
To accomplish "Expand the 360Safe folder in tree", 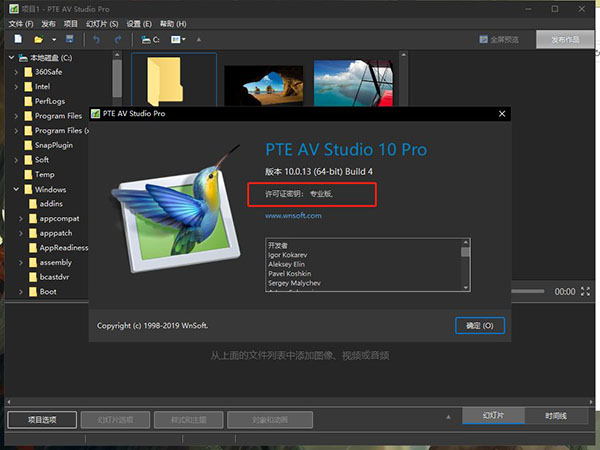I will (16, 72).
